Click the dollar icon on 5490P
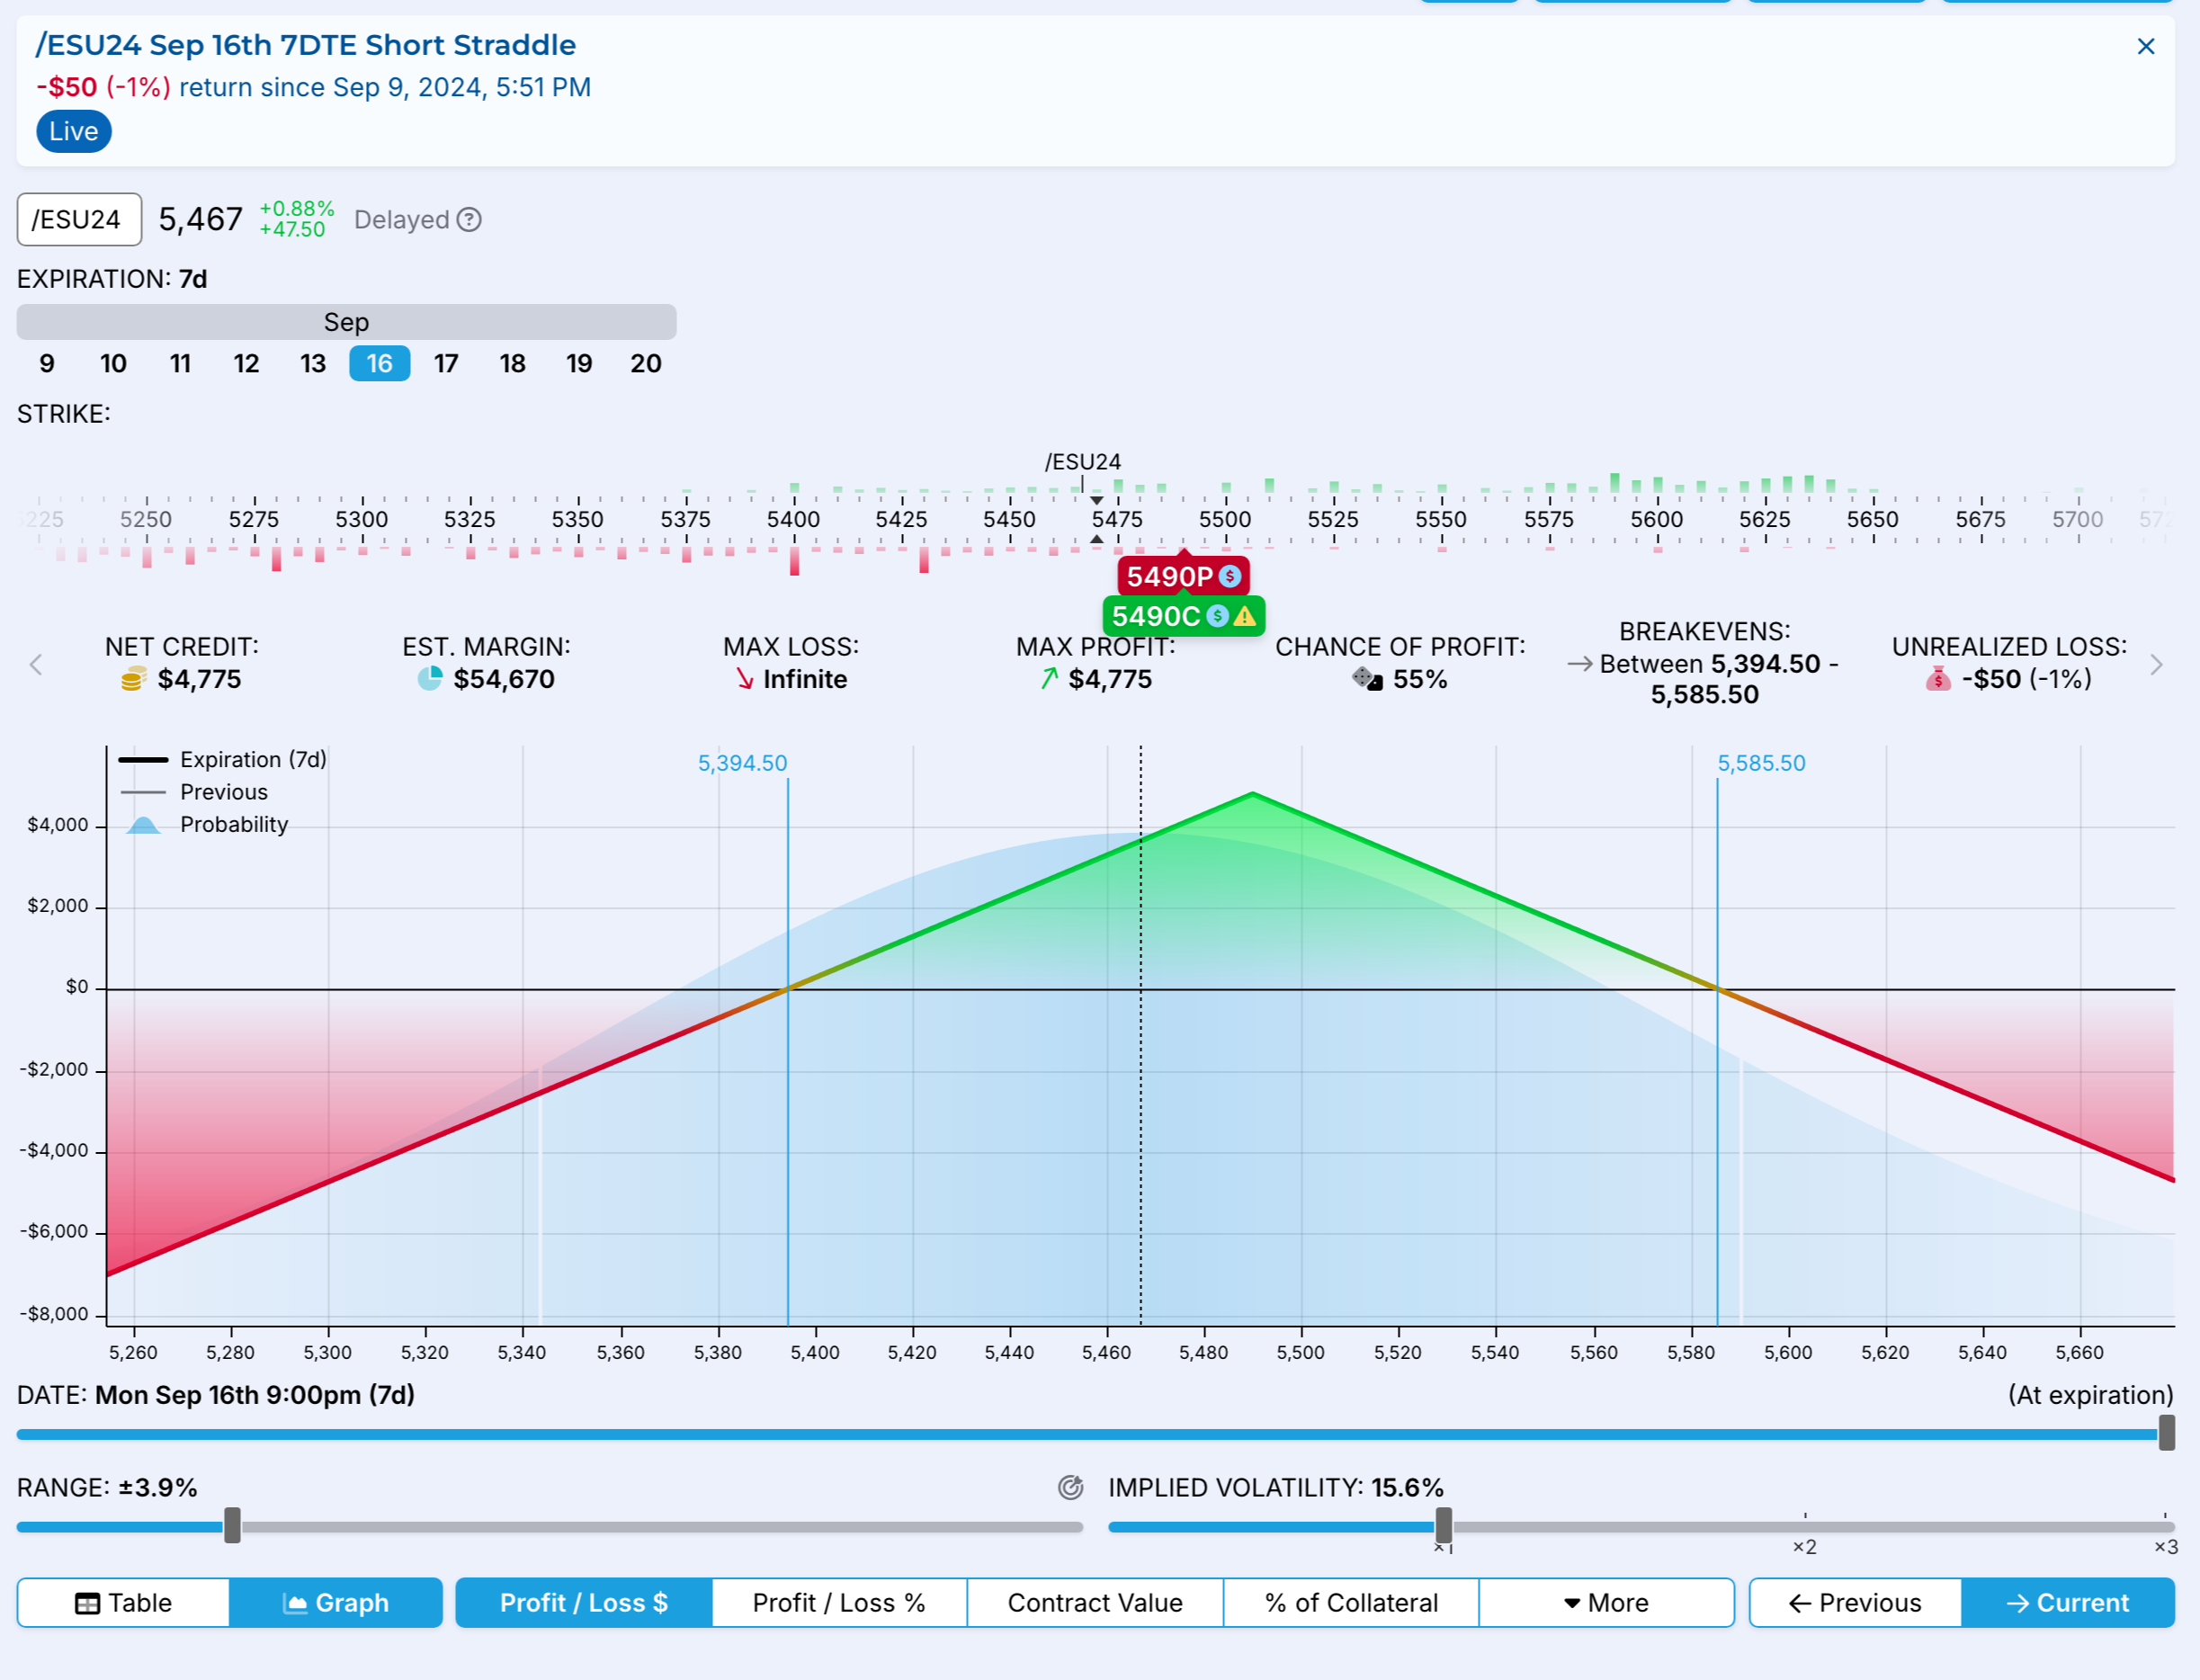 coord(1230,576)
